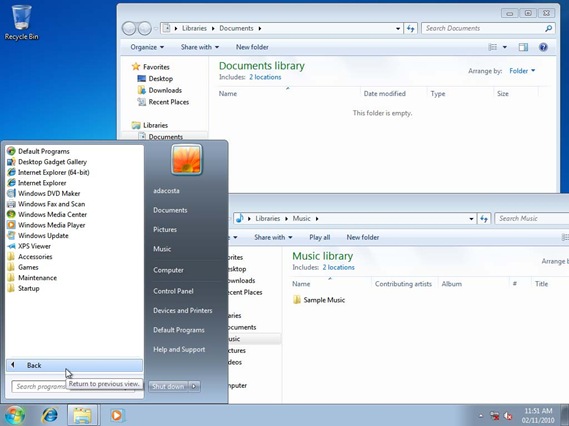
Task: Click the Windows Start orb
Action: [14, 415]
